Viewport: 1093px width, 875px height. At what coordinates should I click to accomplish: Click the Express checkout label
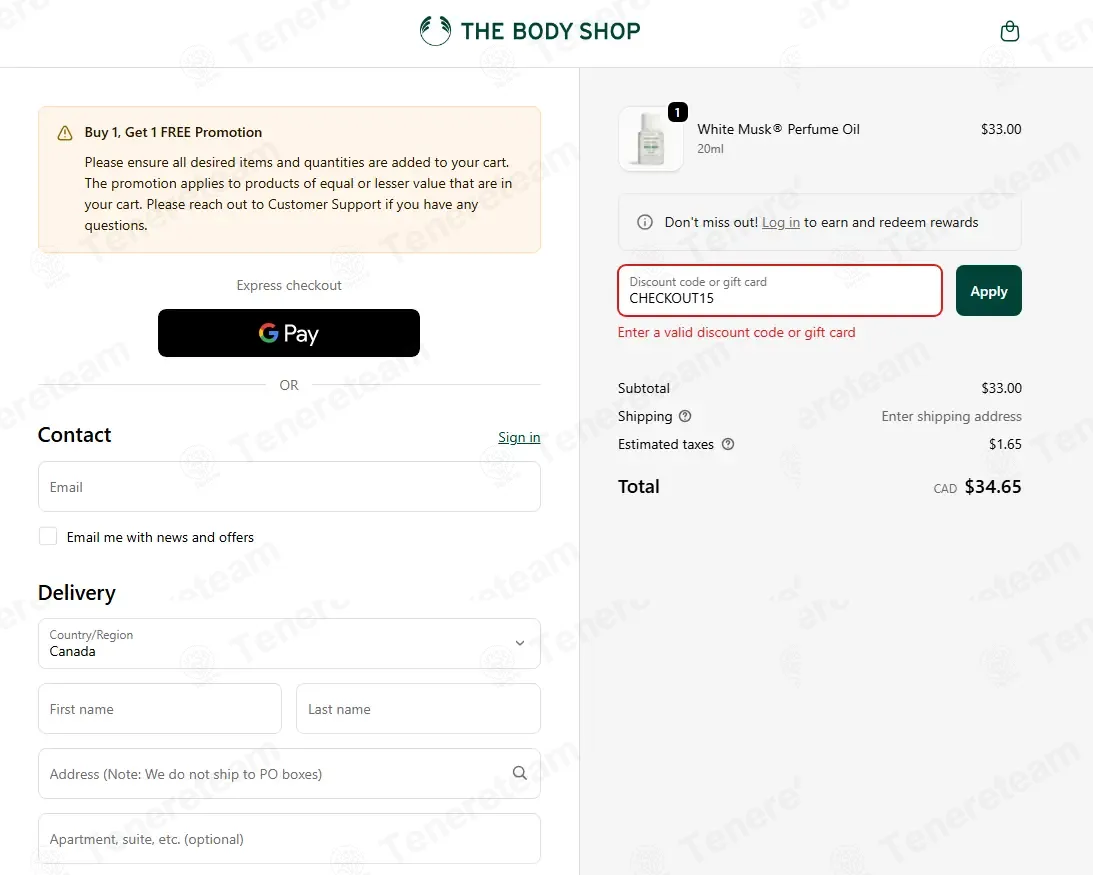[x=289, y=285]
